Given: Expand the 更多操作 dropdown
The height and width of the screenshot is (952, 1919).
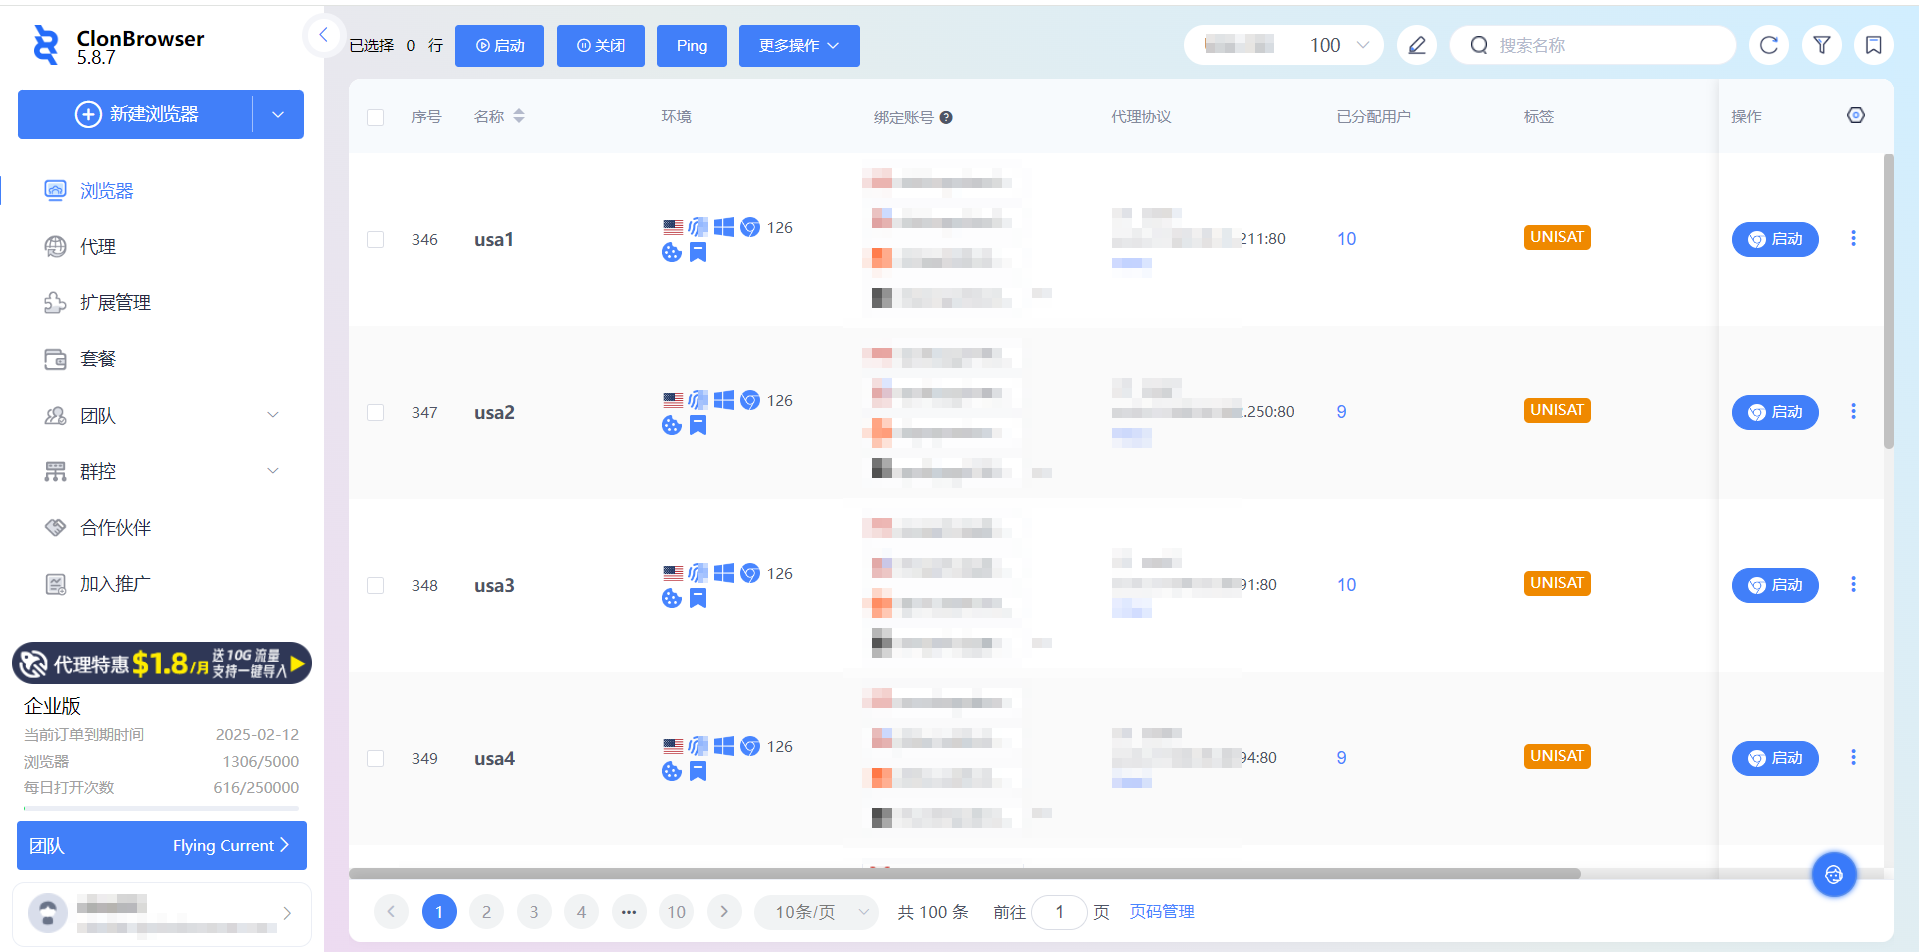Looking at the screenshot, I should [798, 46].
